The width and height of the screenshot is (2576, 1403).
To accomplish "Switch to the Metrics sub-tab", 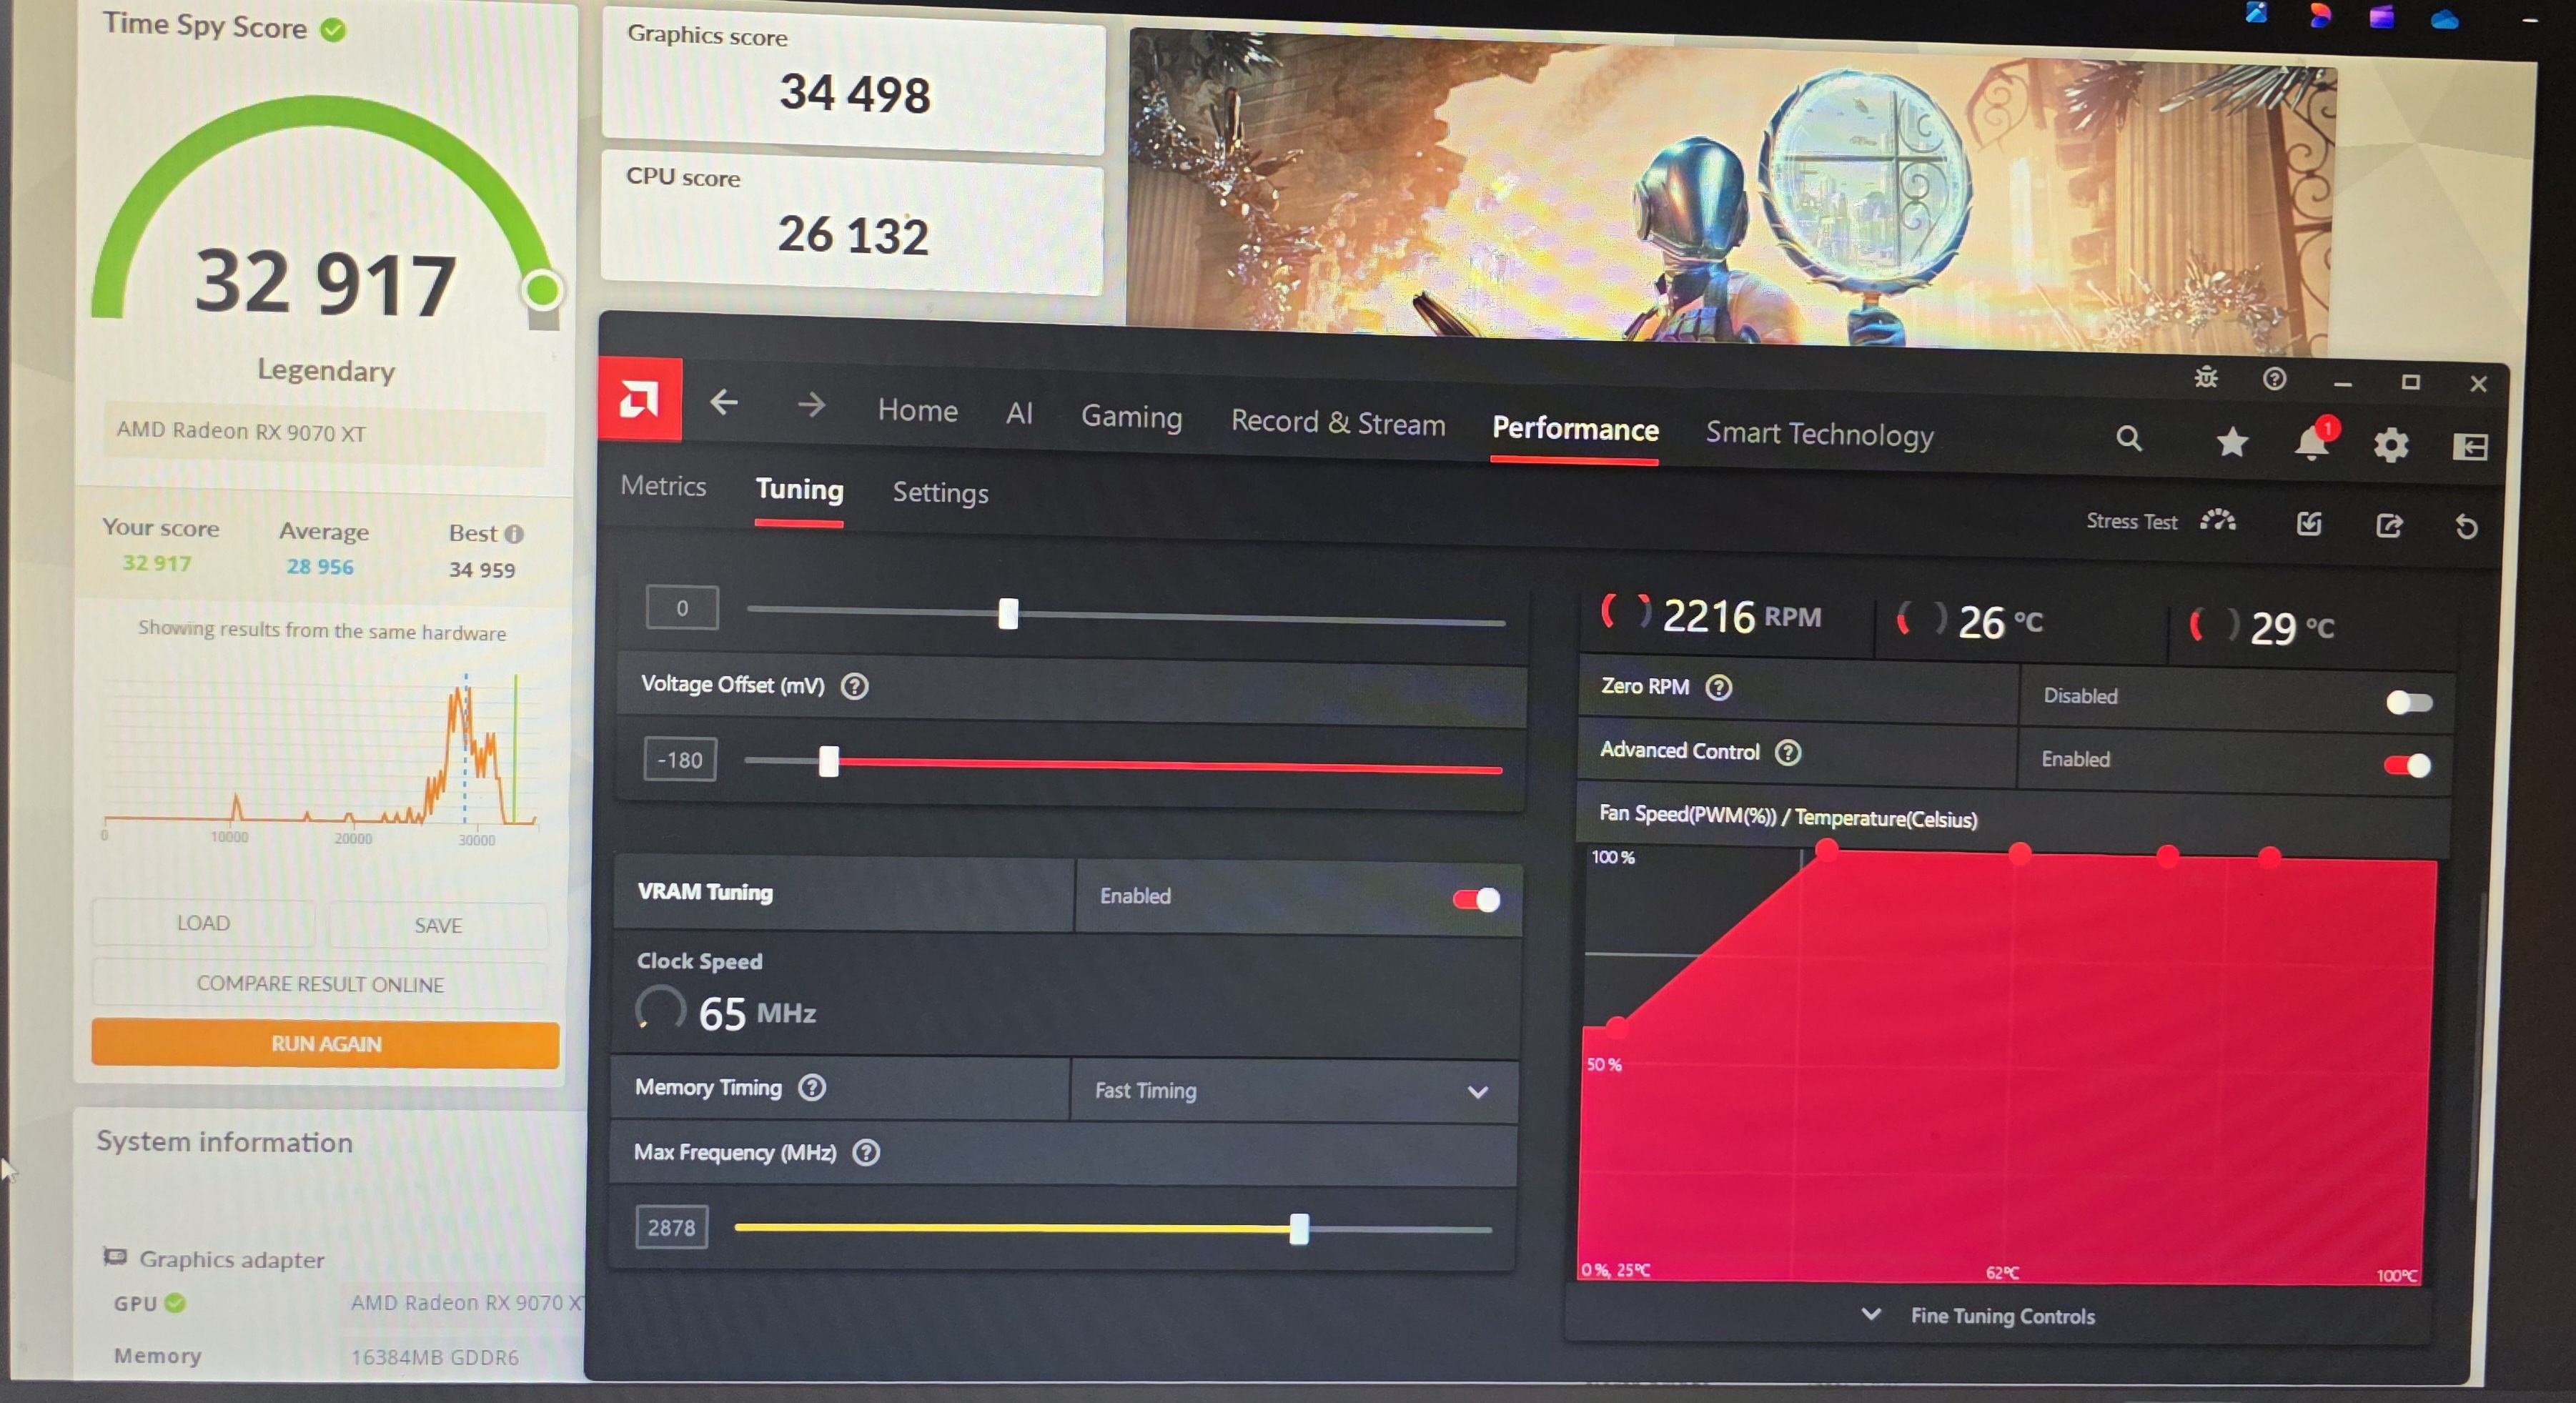I will pos(663,486).
